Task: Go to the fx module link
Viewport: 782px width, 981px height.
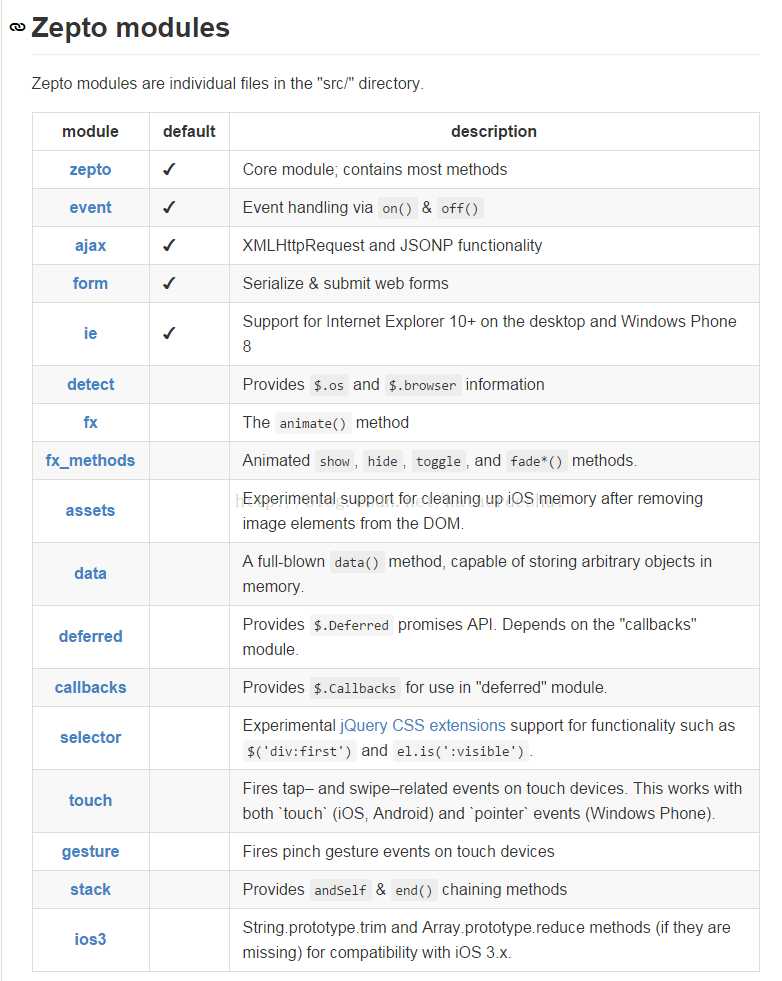Action: coord(90,422)
